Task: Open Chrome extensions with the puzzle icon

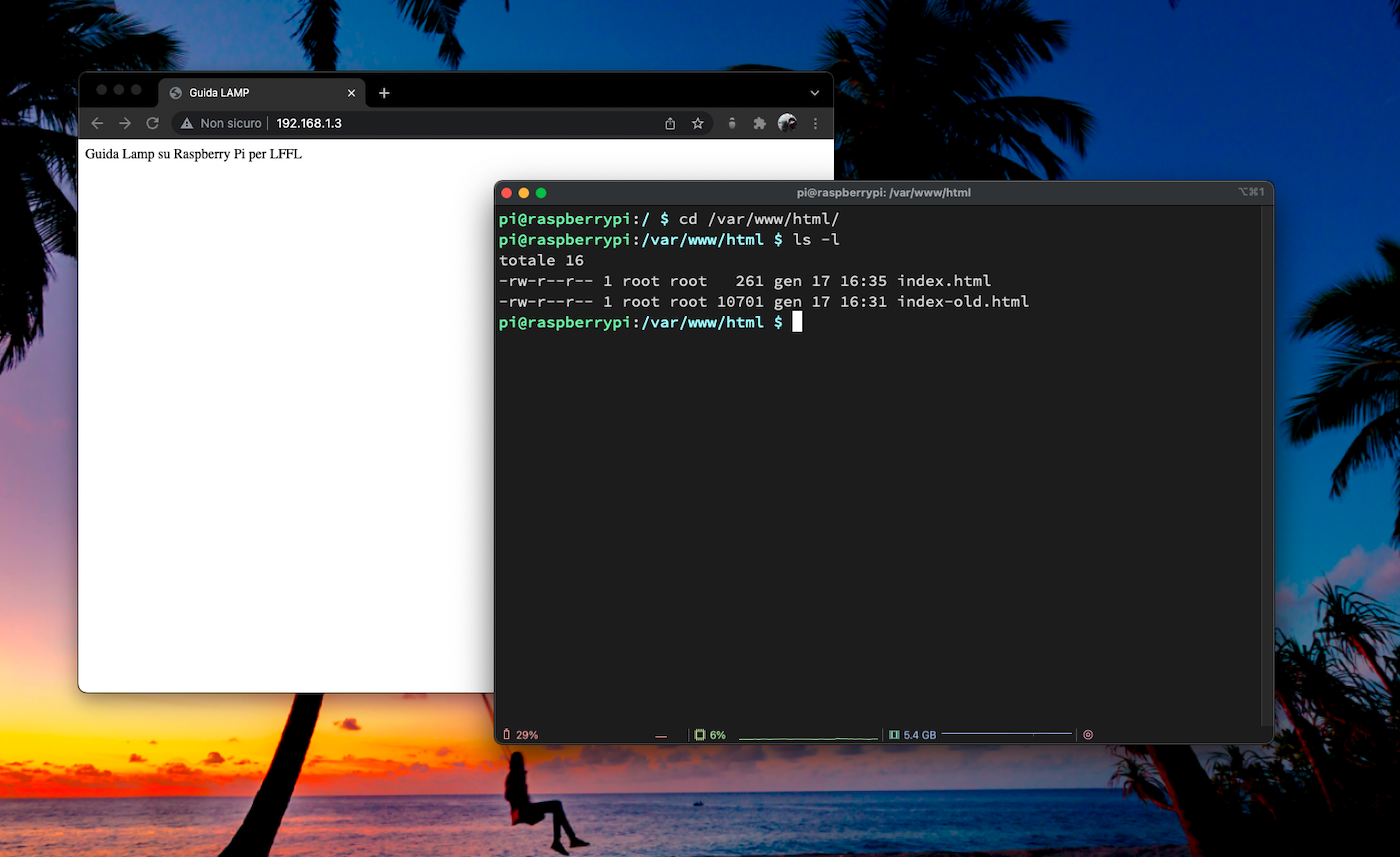Action: click(759, 123)
